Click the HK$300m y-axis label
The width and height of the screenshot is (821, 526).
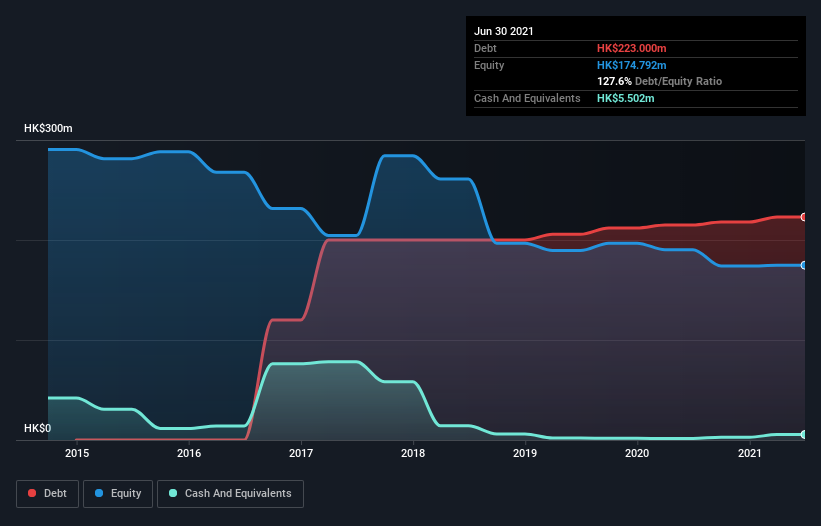point(48,128)
